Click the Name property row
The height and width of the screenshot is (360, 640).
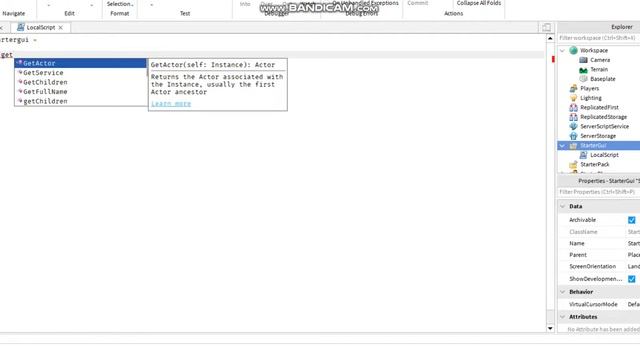coord(599,244)
